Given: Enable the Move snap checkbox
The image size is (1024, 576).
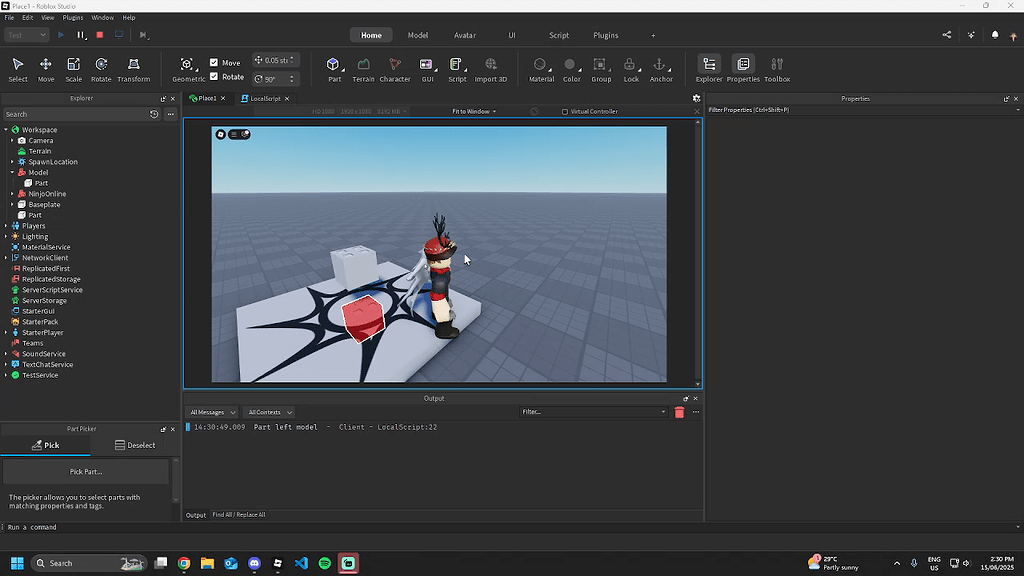Looking at the screenshot, I should 214,61.
